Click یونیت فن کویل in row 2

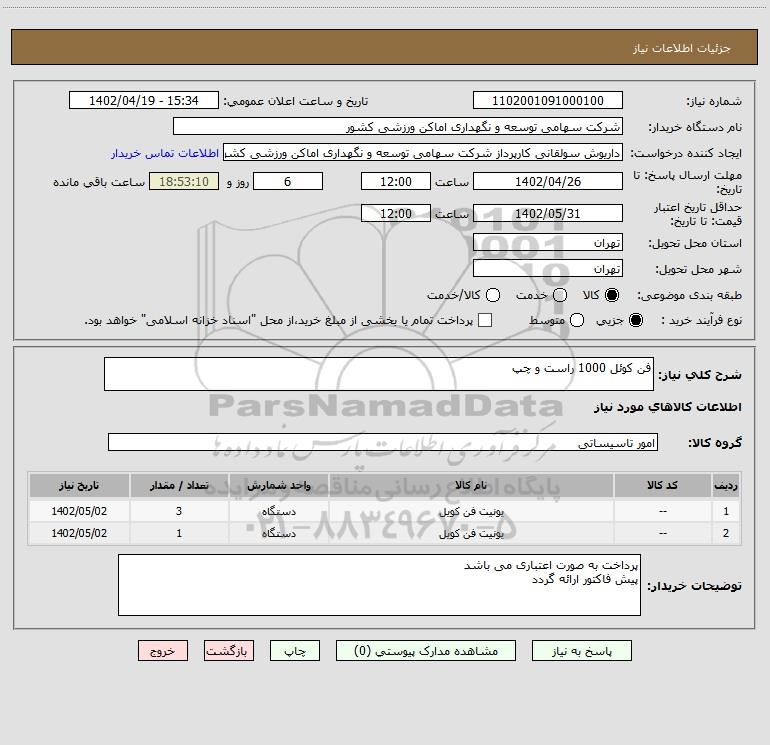(x=471, y=533)
